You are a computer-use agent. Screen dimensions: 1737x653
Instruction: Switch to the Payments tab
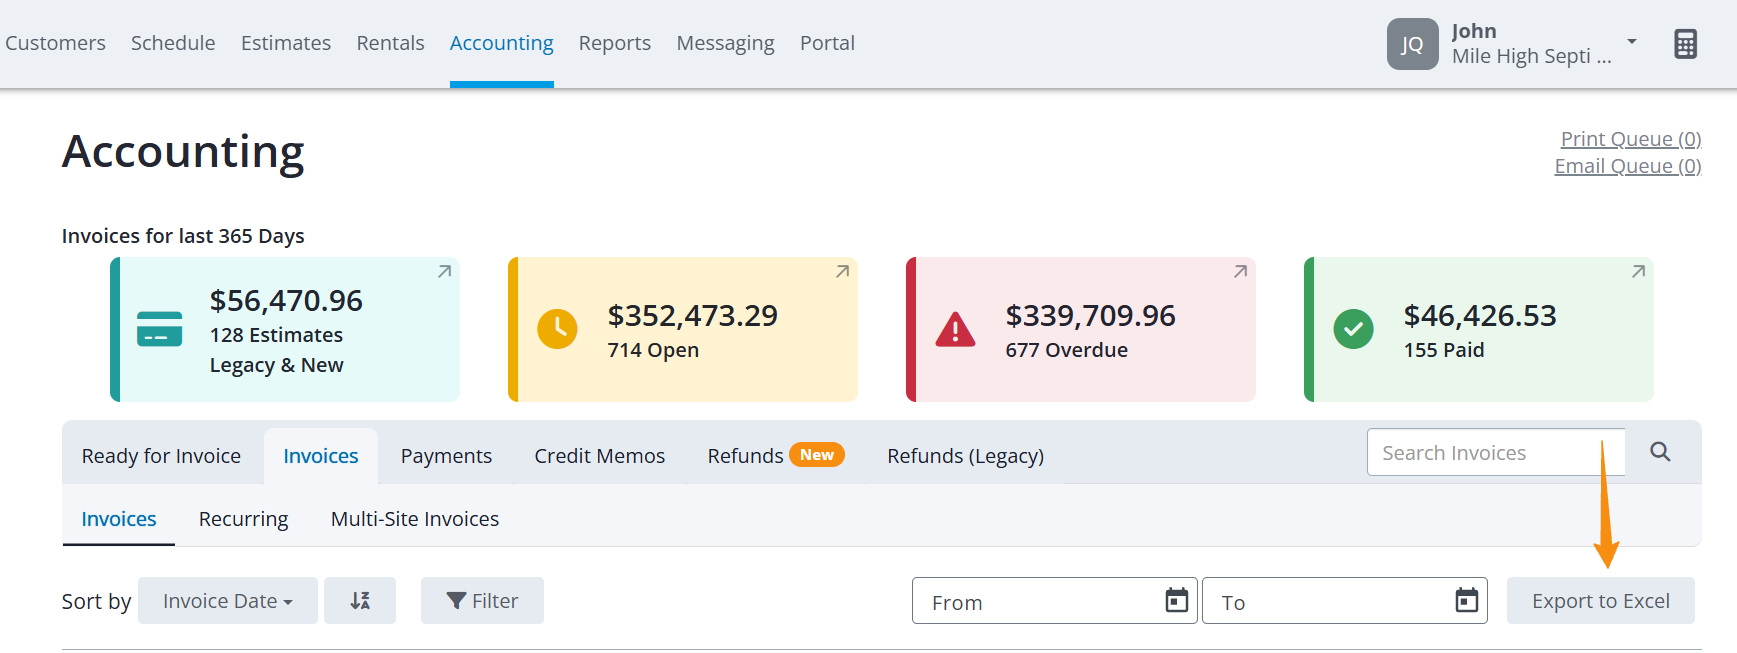tap(446, 456)
